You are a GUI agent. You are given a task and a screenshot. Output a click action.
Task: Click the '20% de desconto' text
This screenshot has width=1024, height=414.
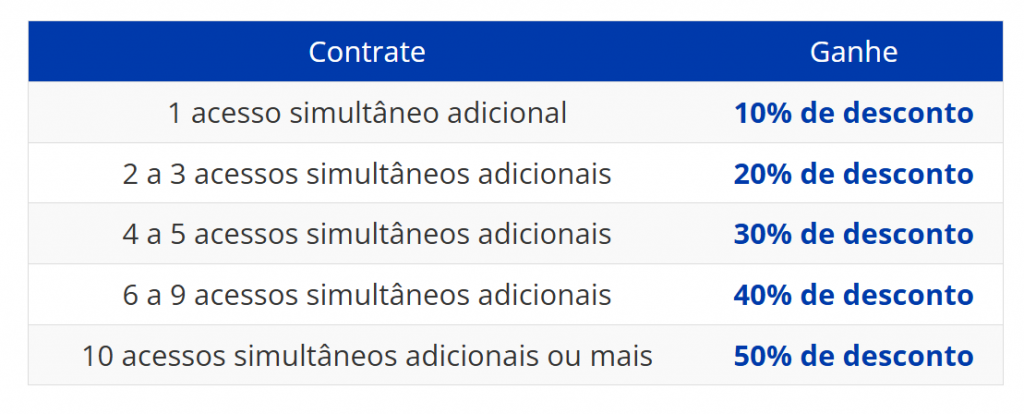853,174
